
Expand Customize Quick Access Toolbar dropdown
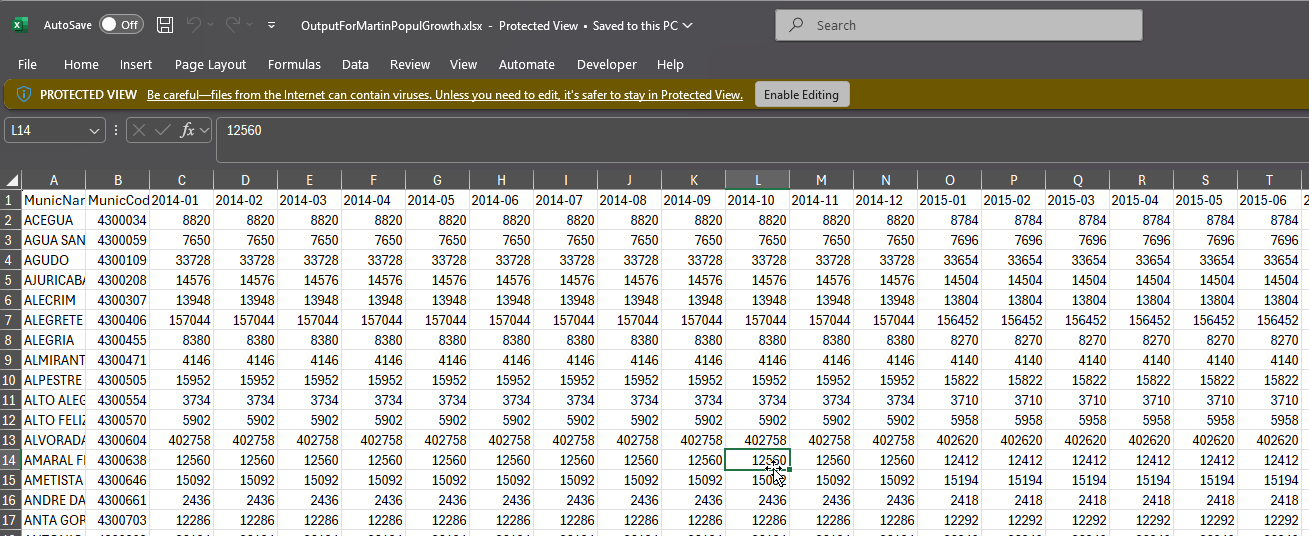pos(271,25)
